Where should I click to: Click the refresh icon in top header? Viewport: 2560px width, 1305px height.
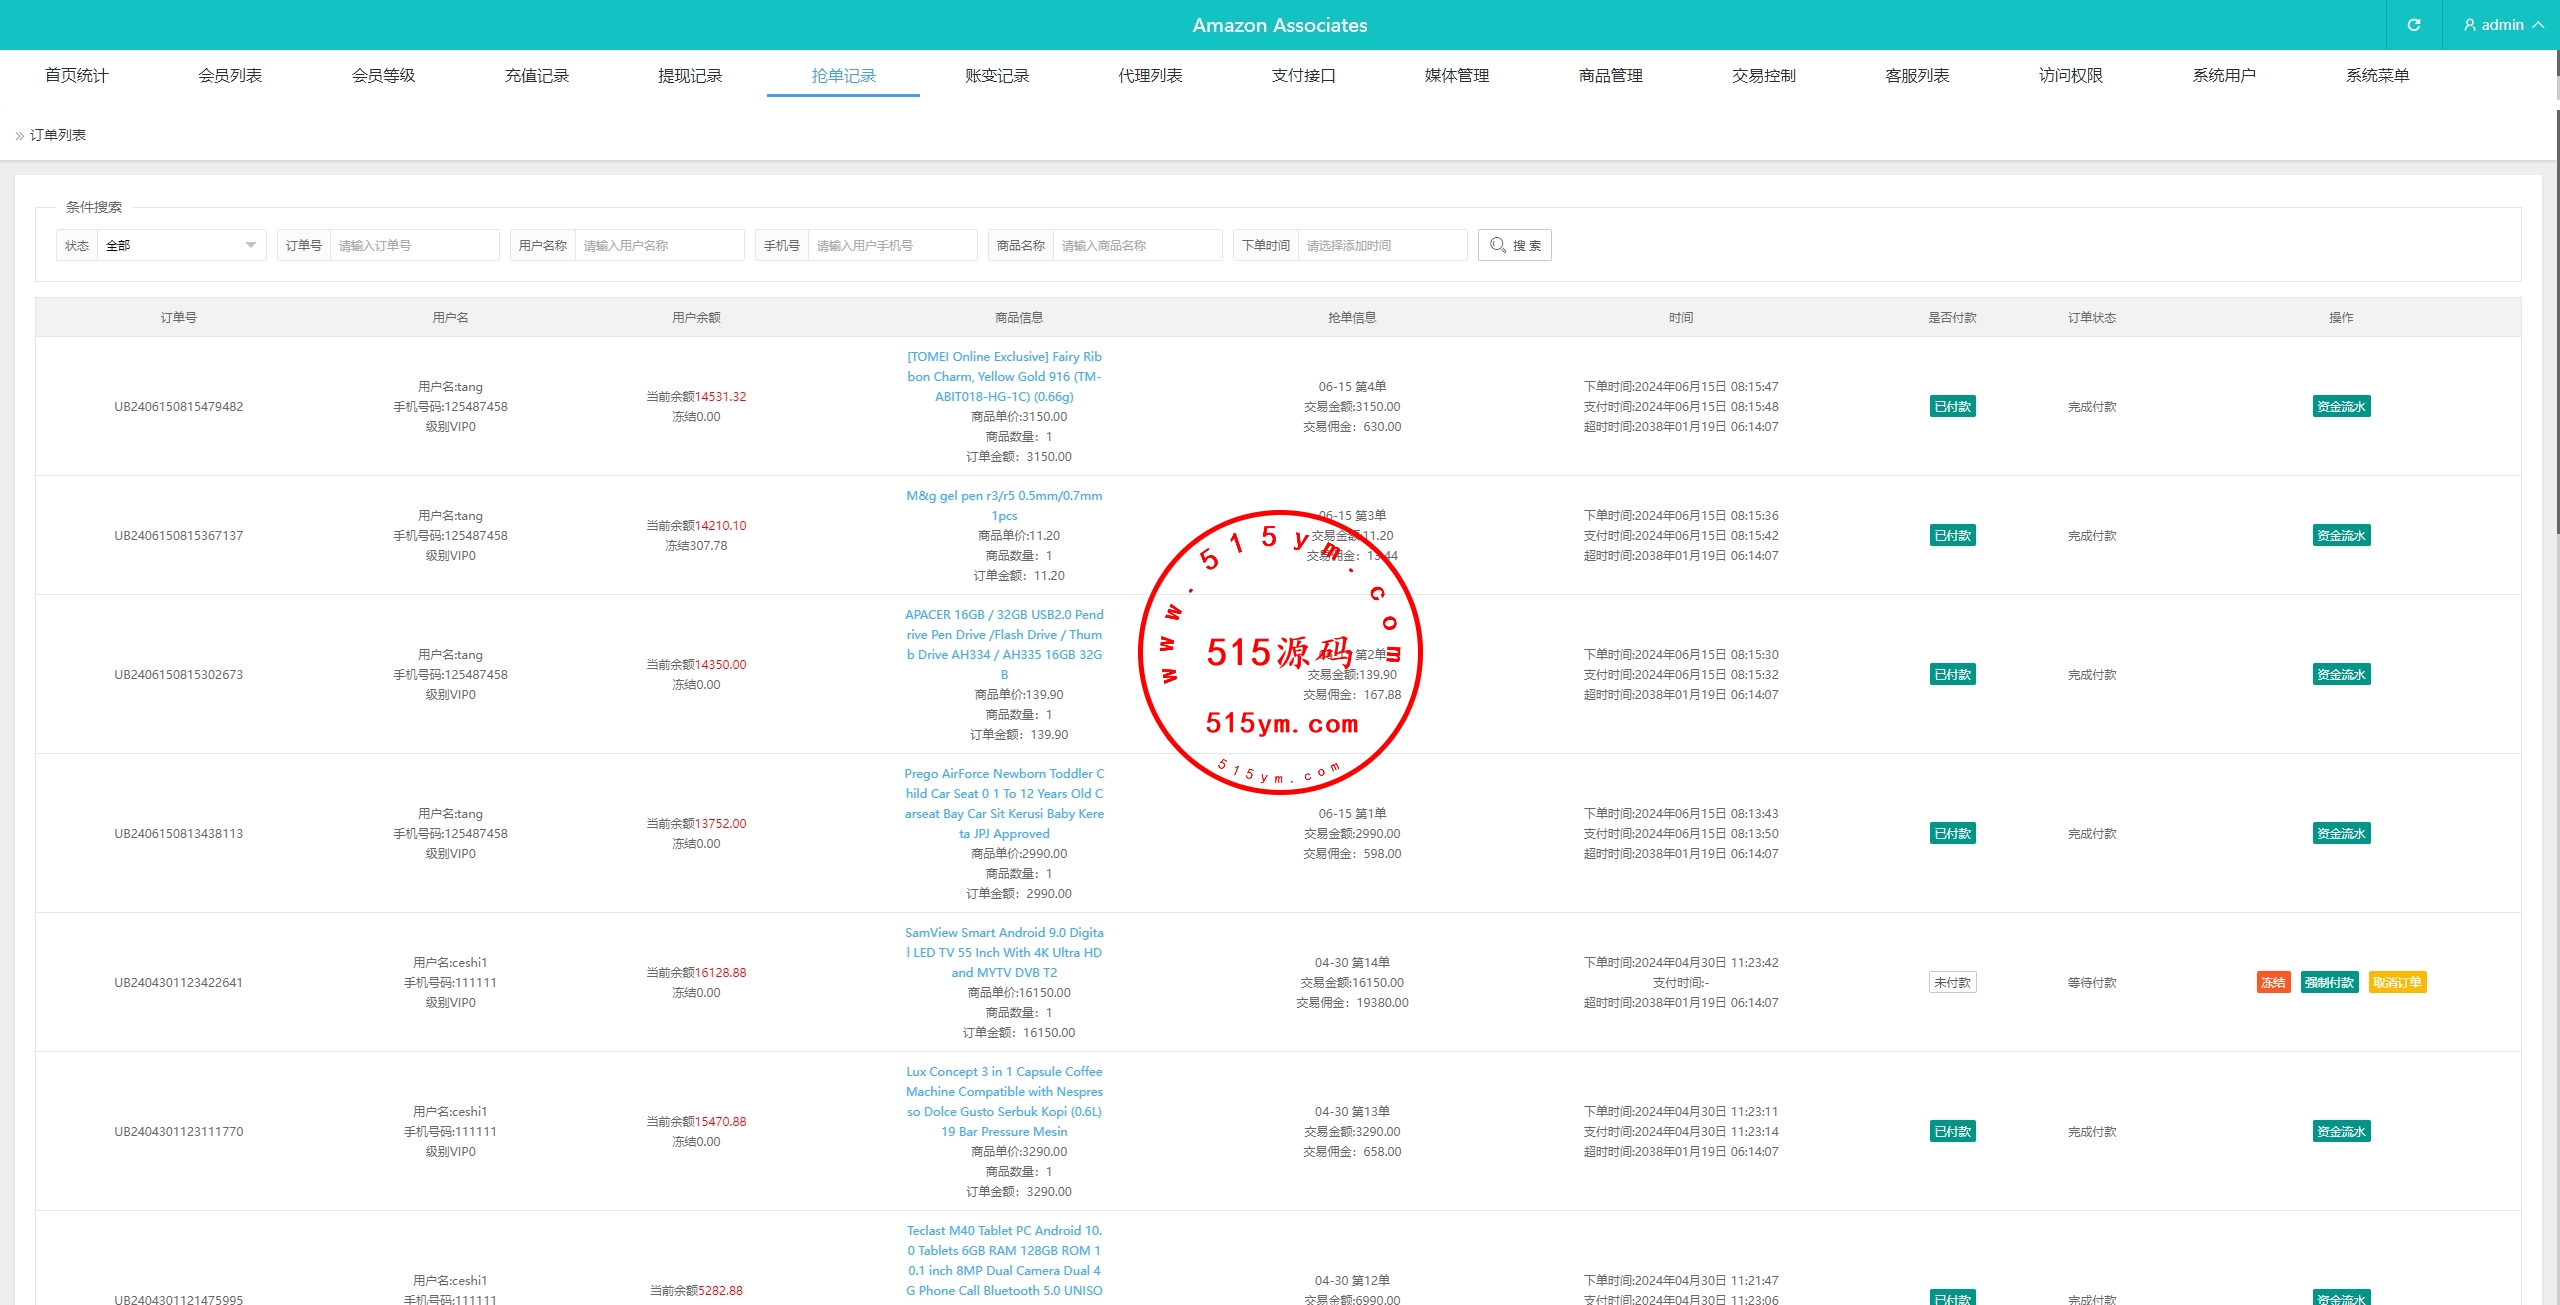point(2413,25)
